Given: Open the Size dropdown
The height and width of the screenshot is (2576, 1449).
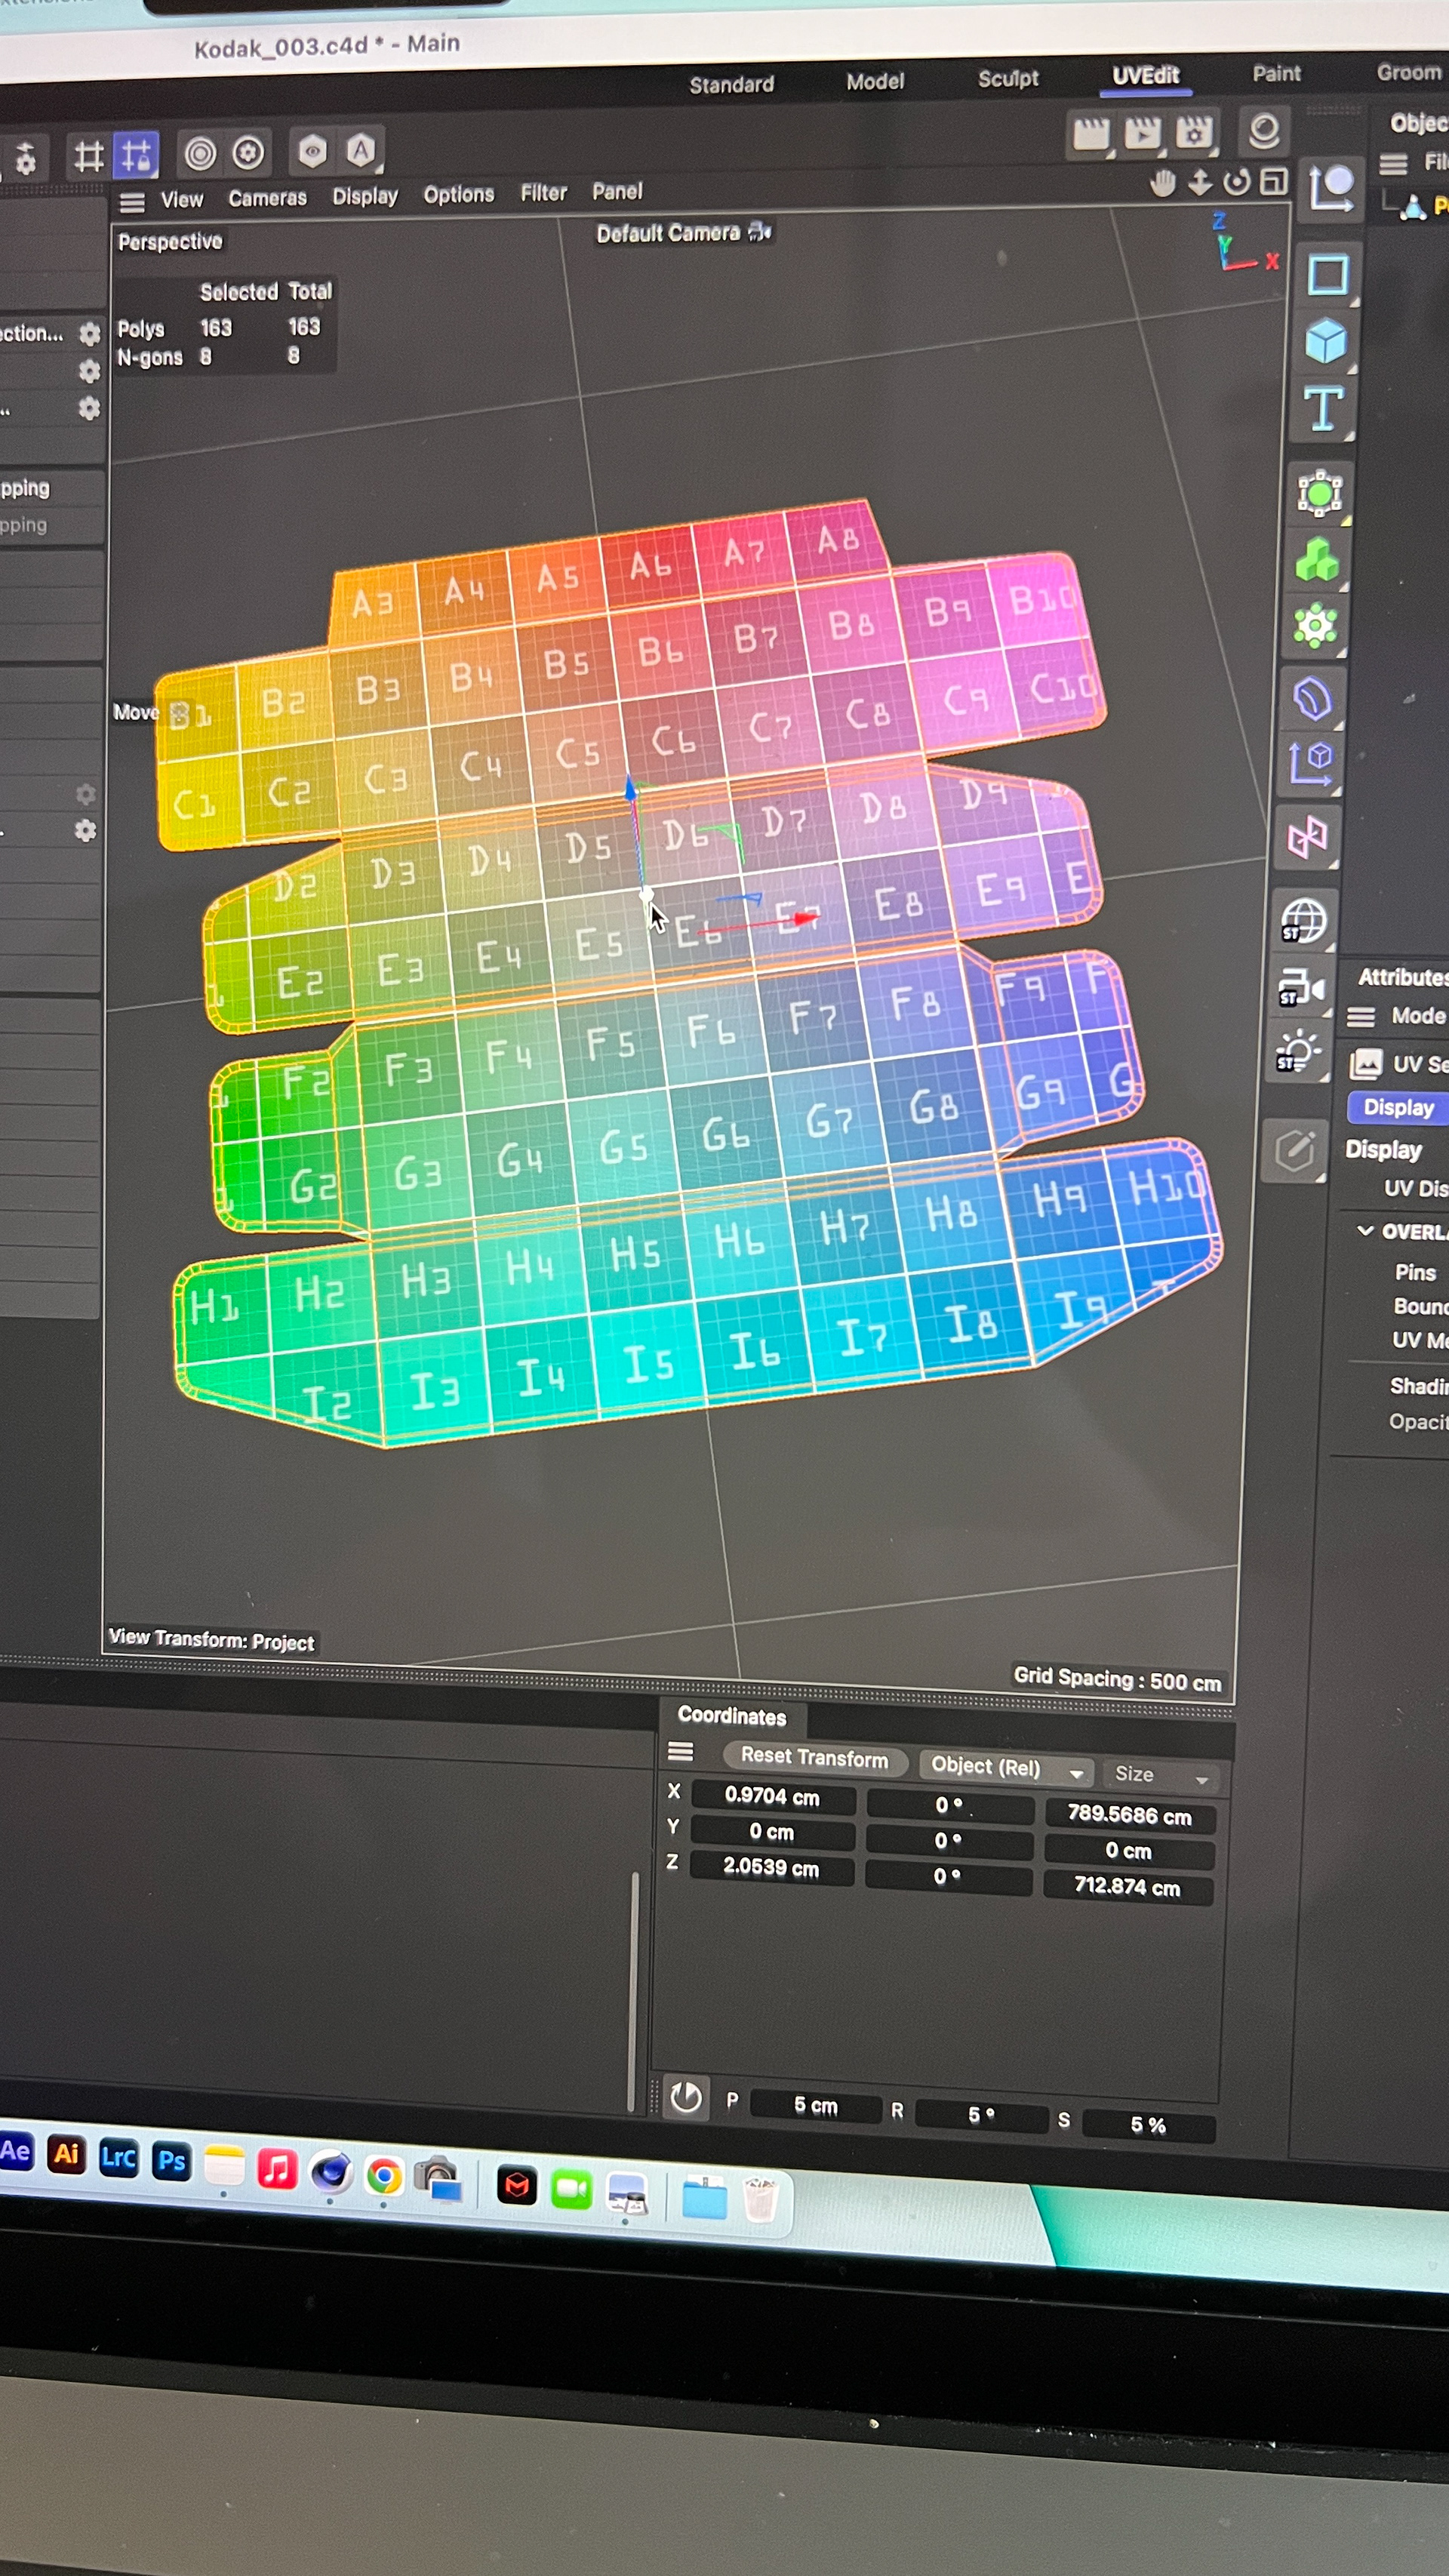Looking at the screenshot, I should click(x=1161, y=1775).
